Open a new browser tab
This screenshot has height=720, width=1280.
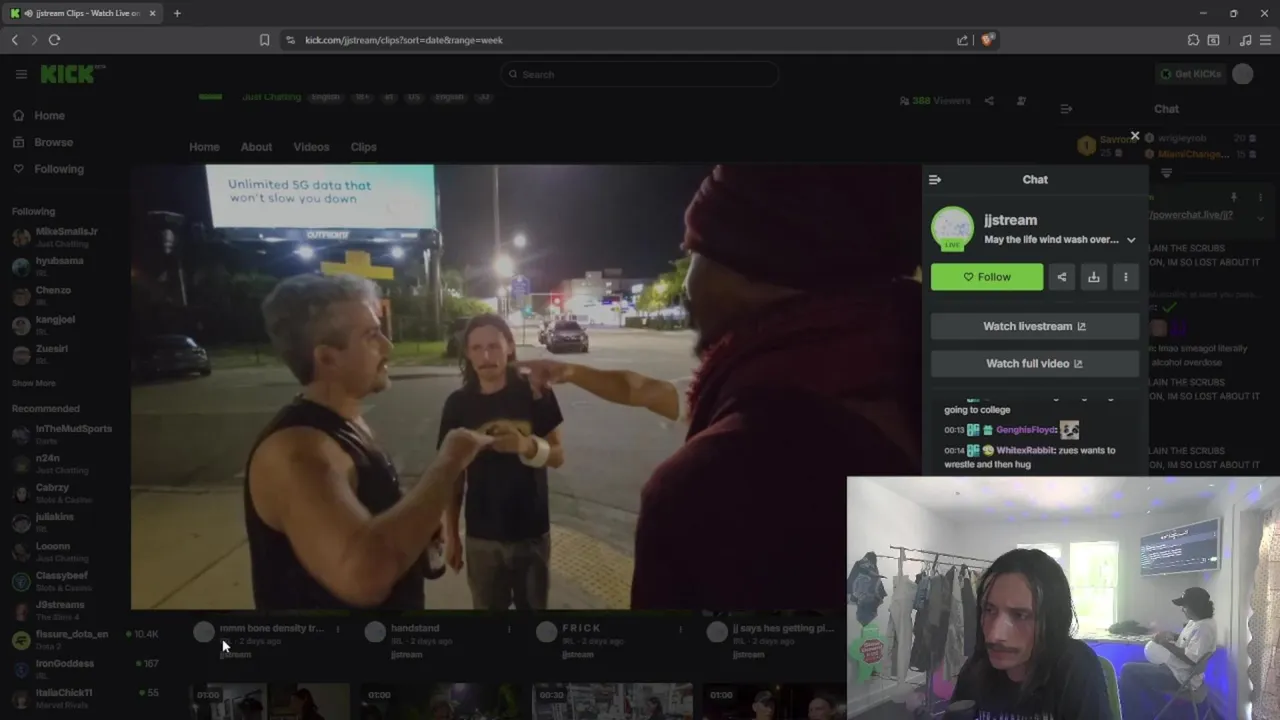tap(177, 13)
